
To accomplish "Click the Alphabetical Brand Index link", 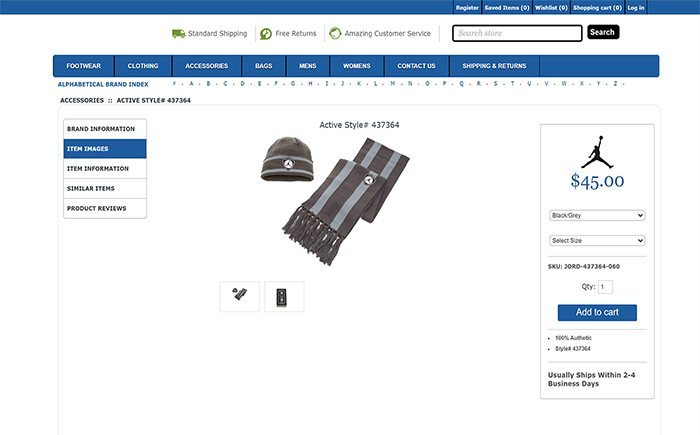I will click(x=103, y=84).
